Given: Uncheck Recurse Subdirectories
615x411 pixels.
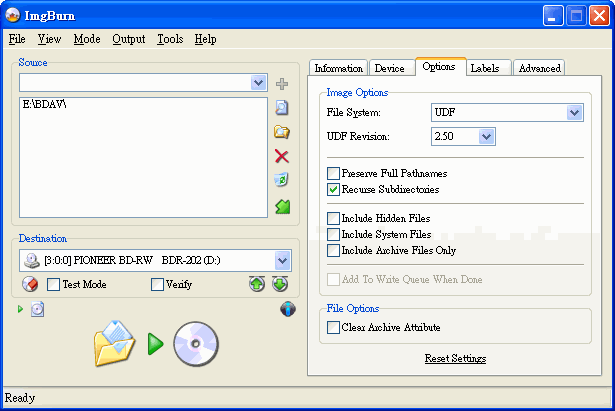Looking at the screenshot, I should pyautogui.click(x=333, y=189).
